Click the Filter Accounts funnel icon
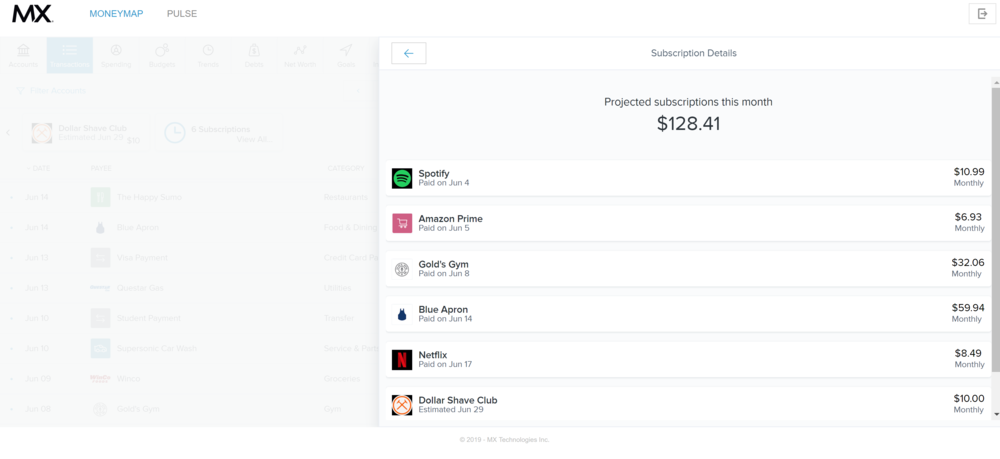Image resolution: width=1000 pixels, height=459 pixels. click(x=20, y=91)
